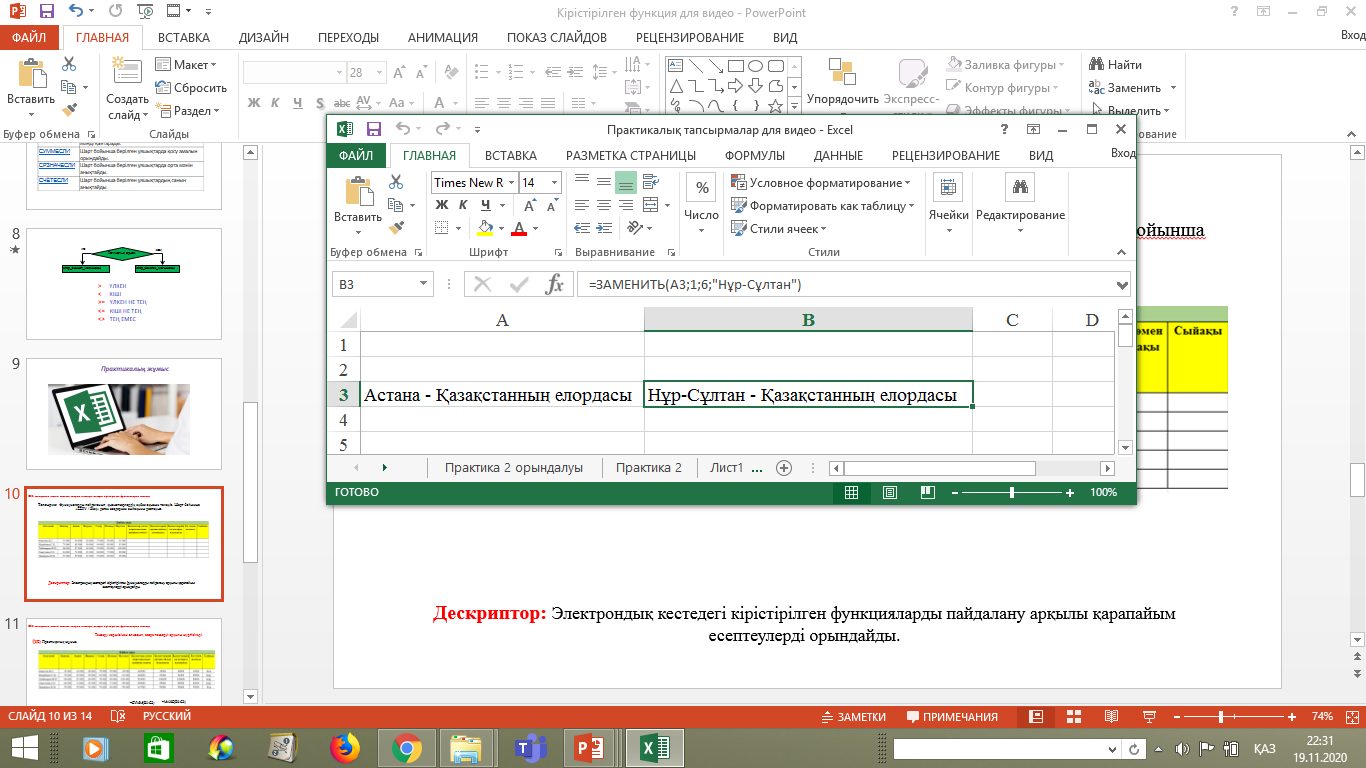Add a new sheet with plus icon
Viewport: 1366px width, 768px height.
click(x=784, y=468)
